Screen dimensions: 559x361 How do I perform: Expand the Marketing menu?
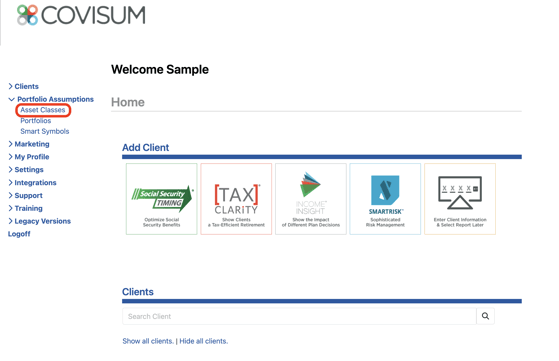coord(29,144)
